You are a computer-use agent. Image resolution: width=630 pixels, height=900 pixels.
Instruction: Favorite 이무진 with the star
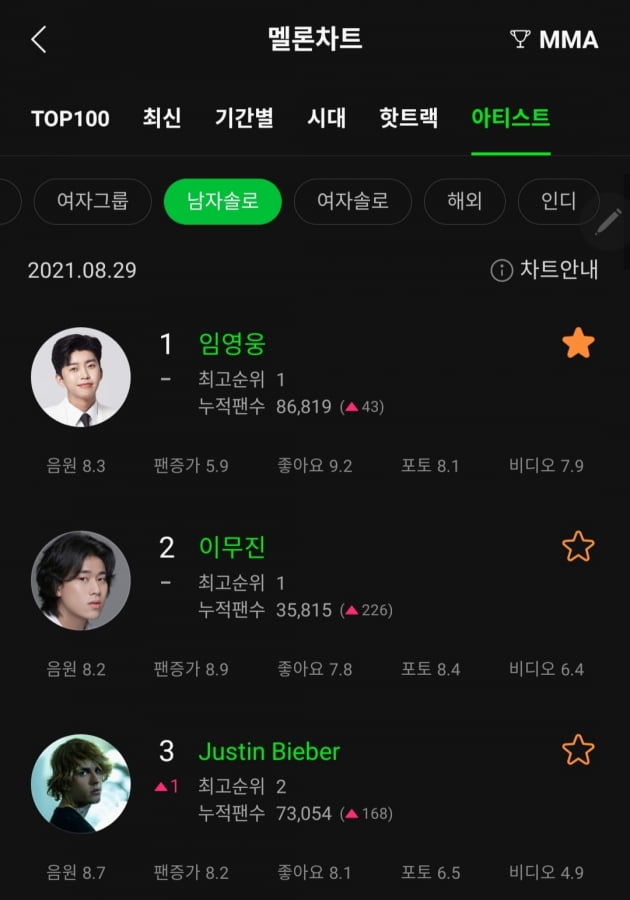(578, 547)
